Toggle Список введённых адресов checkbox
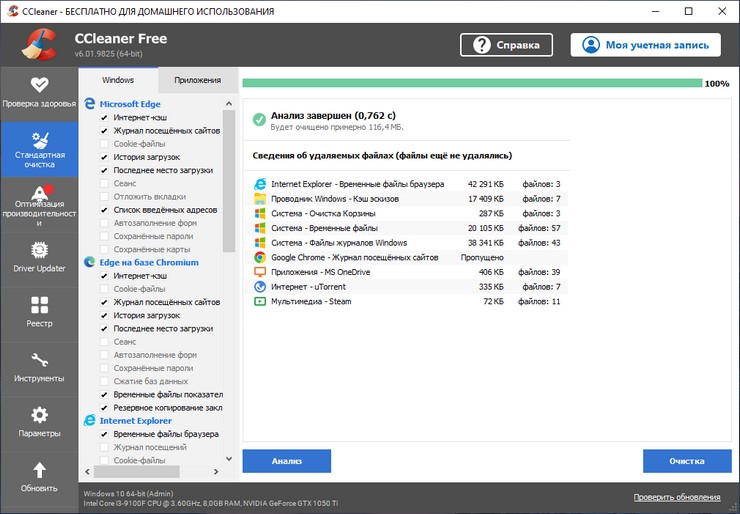Image resolution: width=740 pixels, height=514 pixels. (x=104, y=210)
